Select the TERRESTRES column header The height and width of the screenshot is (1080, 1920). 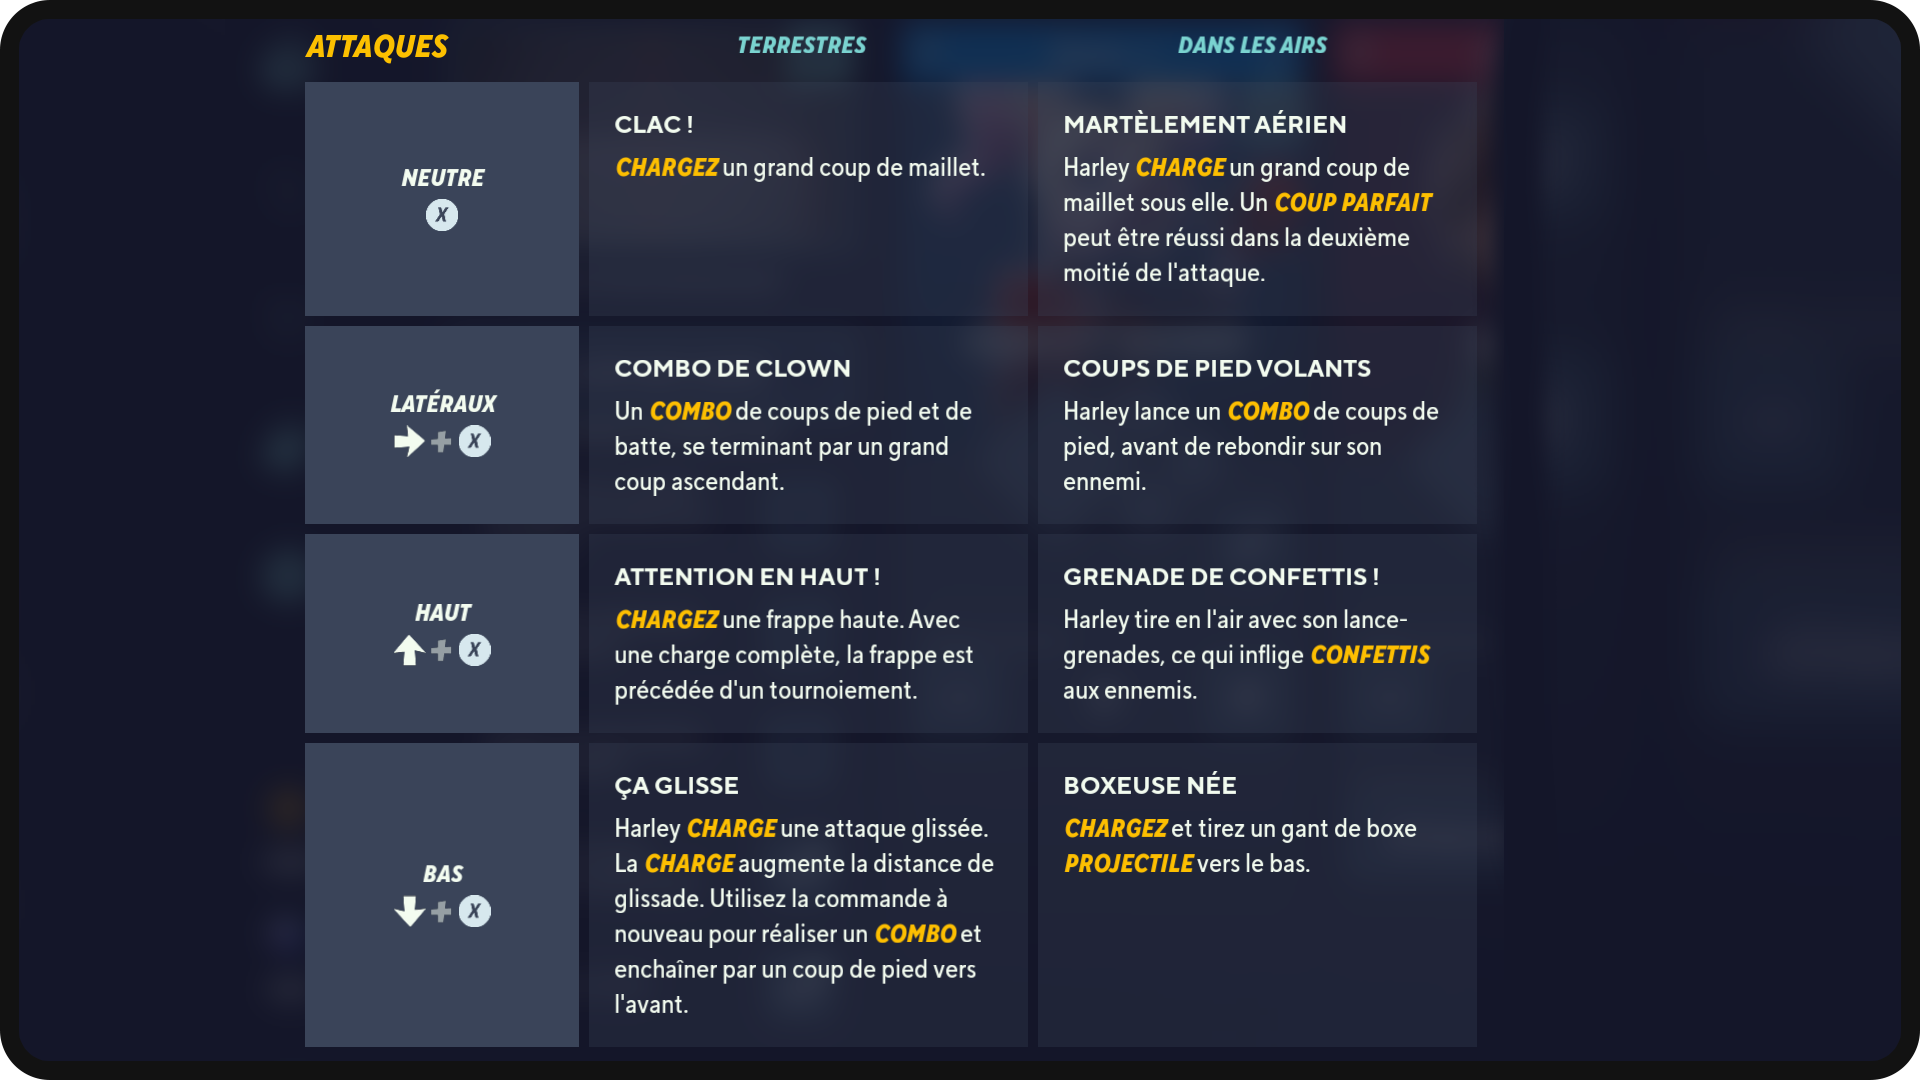pos(802,45)
